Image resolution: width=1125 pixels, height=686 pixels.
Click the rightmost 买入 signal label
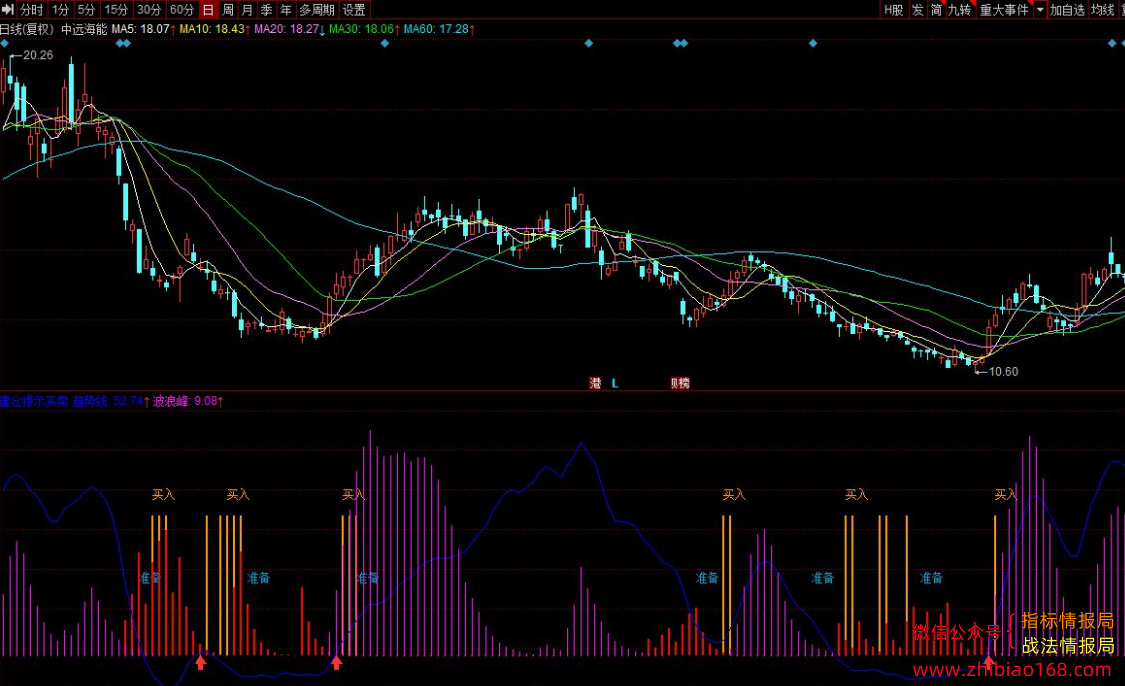coord(1006,494)
